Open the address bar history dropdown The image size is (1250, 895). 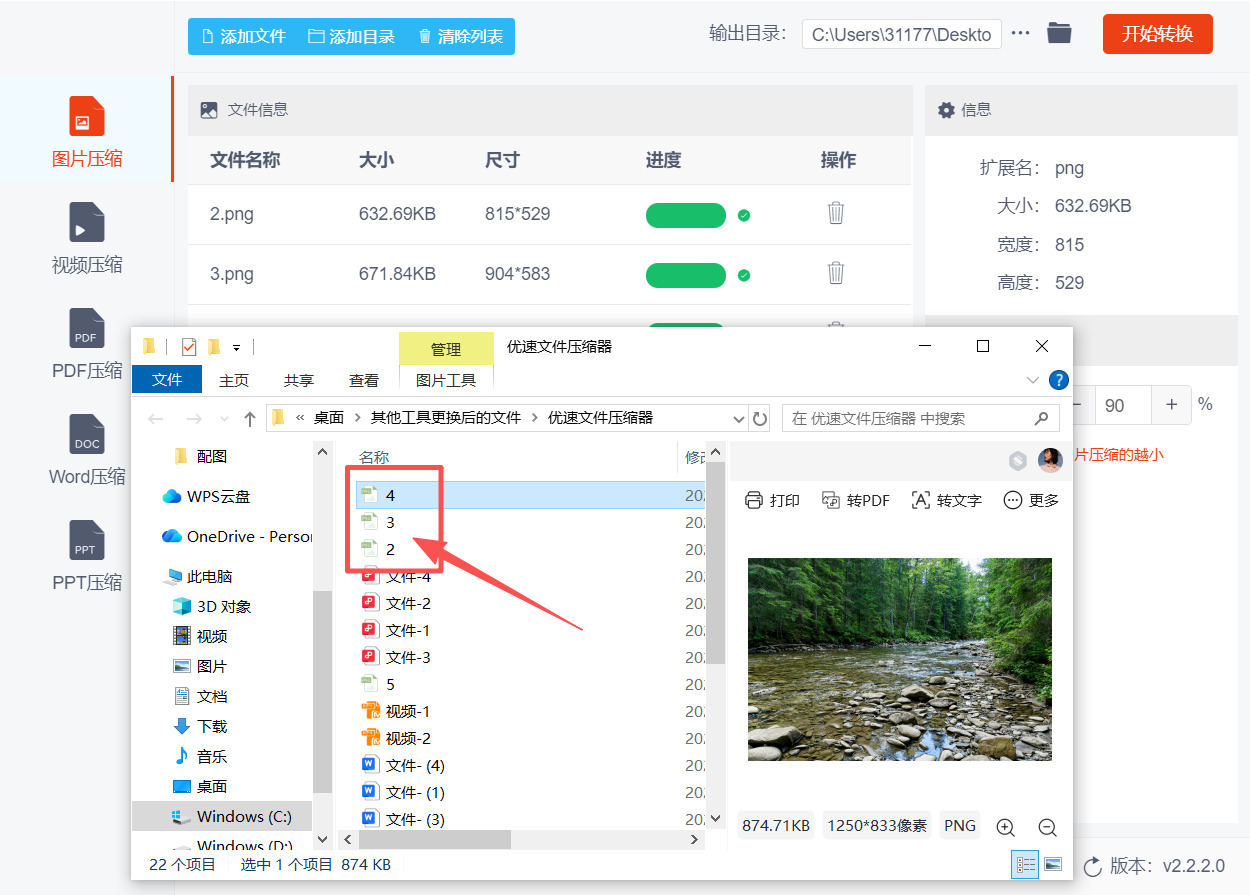739,418
